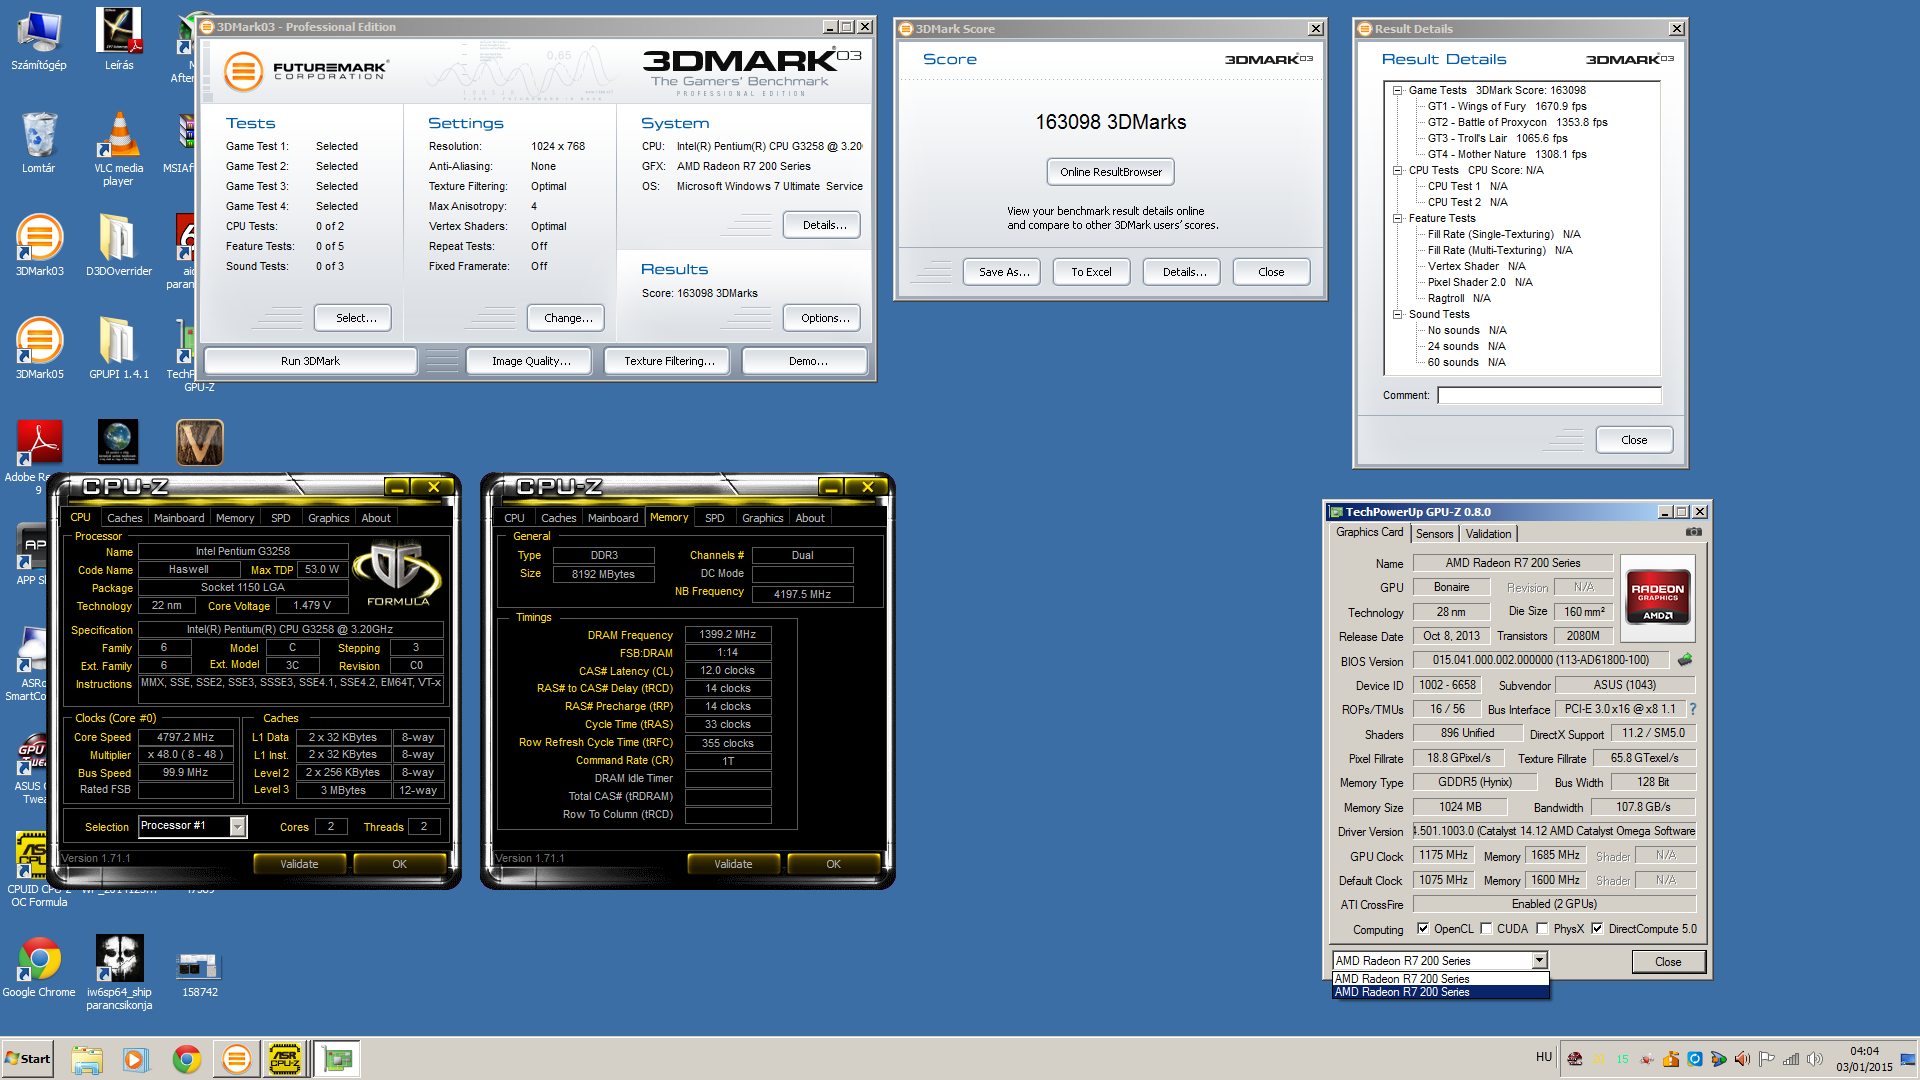This screenshot has width=1920, height=1080.
Task: Click the Comment field in Result Details
Action: click(x=1549, y=395)
